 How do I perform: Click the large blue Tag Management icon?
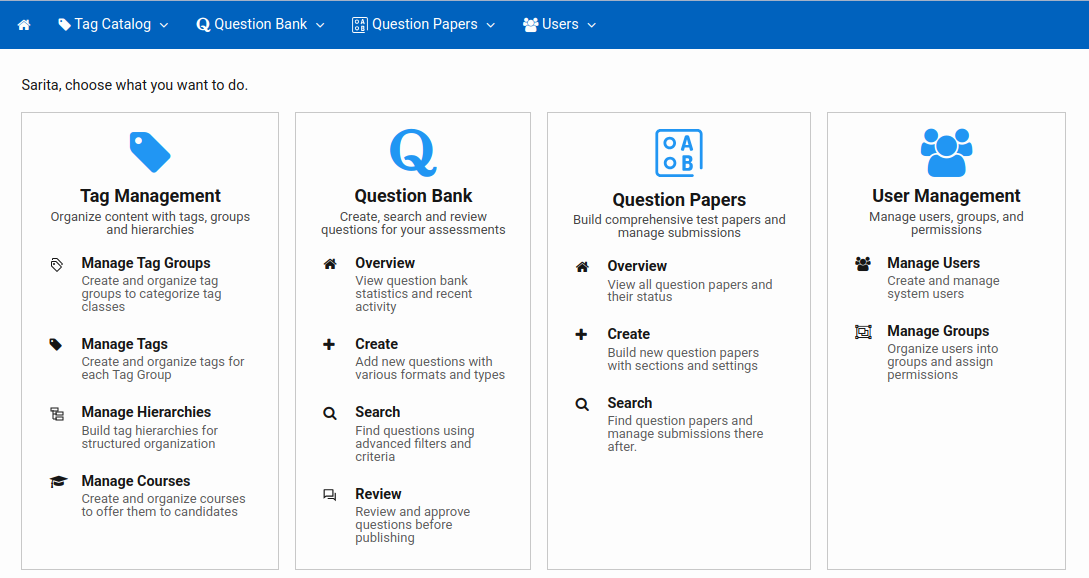[x=150, y=152]
